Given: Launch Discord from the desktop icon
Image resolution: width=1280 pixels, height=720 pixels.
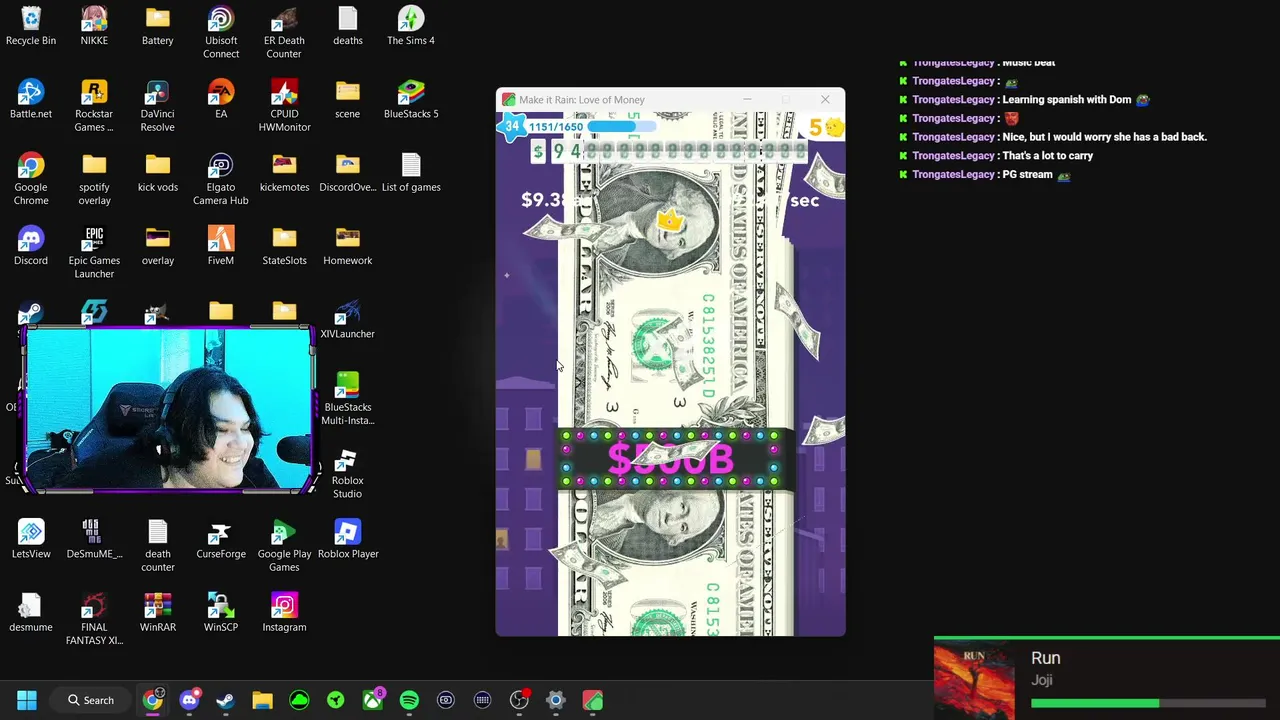Looking at the screenshot, I should pyautogui.click(x=31, y=246).
